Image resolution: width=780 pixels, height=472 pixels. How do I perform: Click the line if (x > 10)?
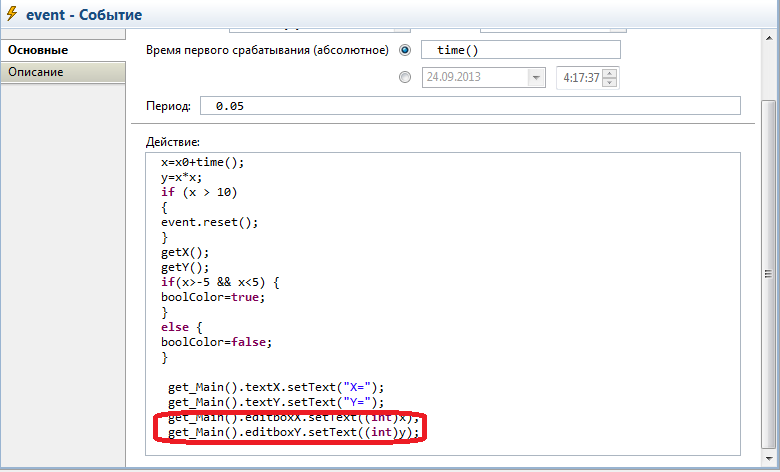199,192
